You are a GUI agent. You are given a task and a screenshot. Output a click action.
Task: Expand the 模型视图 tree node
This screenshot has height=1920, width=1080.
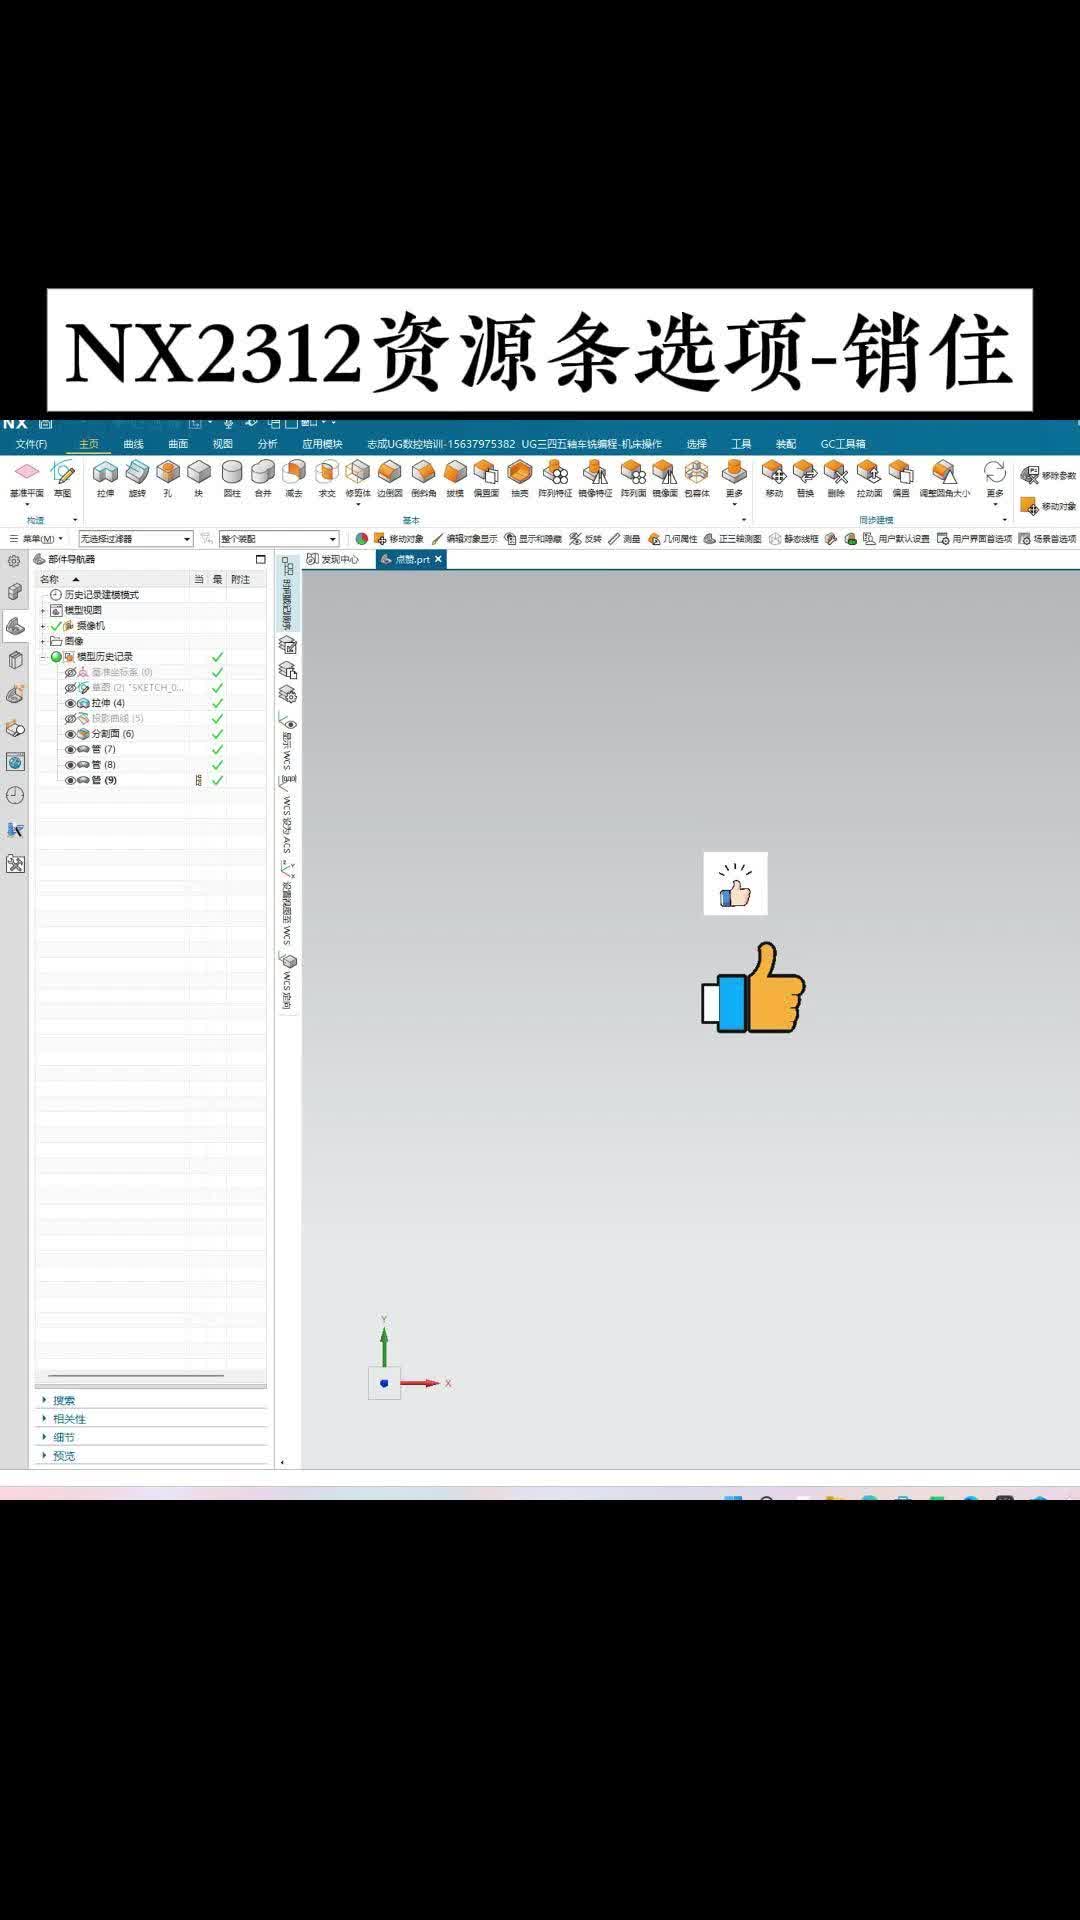pos(43,610)
